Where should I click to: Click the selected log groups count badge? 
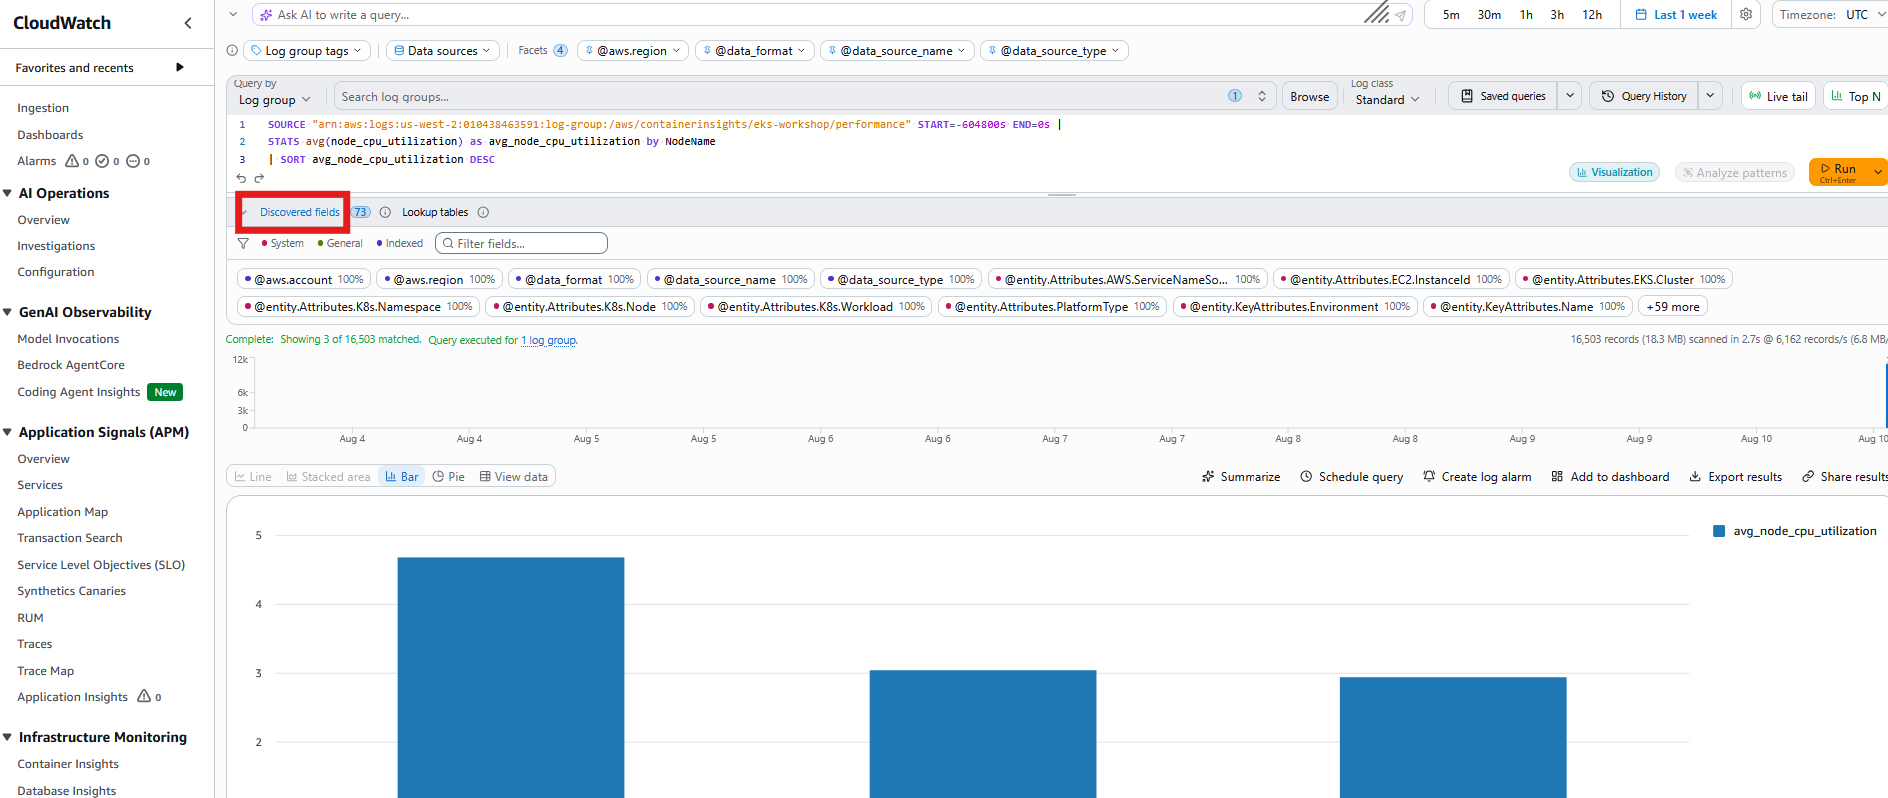click(1235, 96)
